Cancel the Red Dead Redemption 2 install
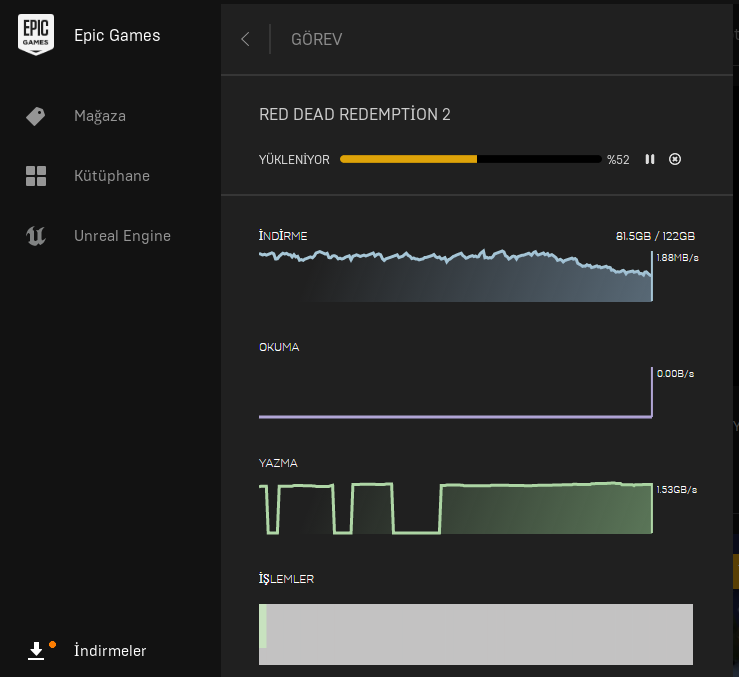739x677 pixels. click(x=675, y=159)
